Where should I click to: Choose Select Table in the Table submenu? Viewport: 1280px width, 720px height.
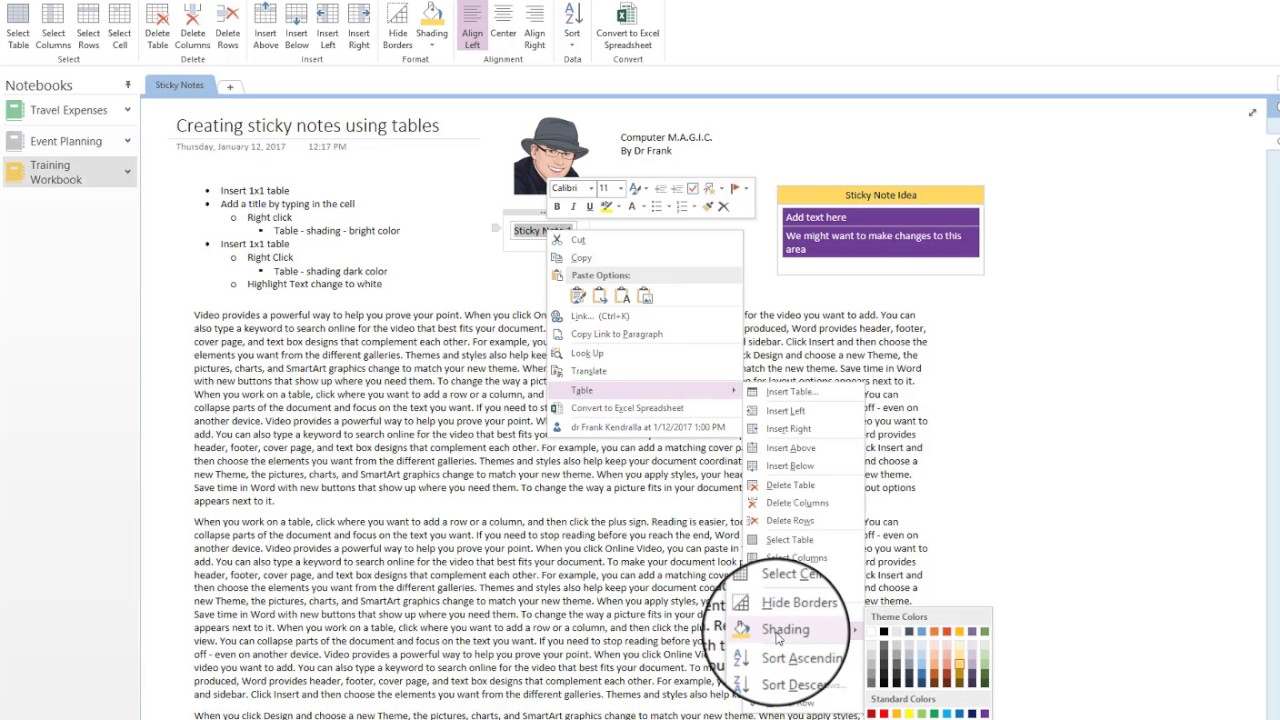(x=804, y=540)
